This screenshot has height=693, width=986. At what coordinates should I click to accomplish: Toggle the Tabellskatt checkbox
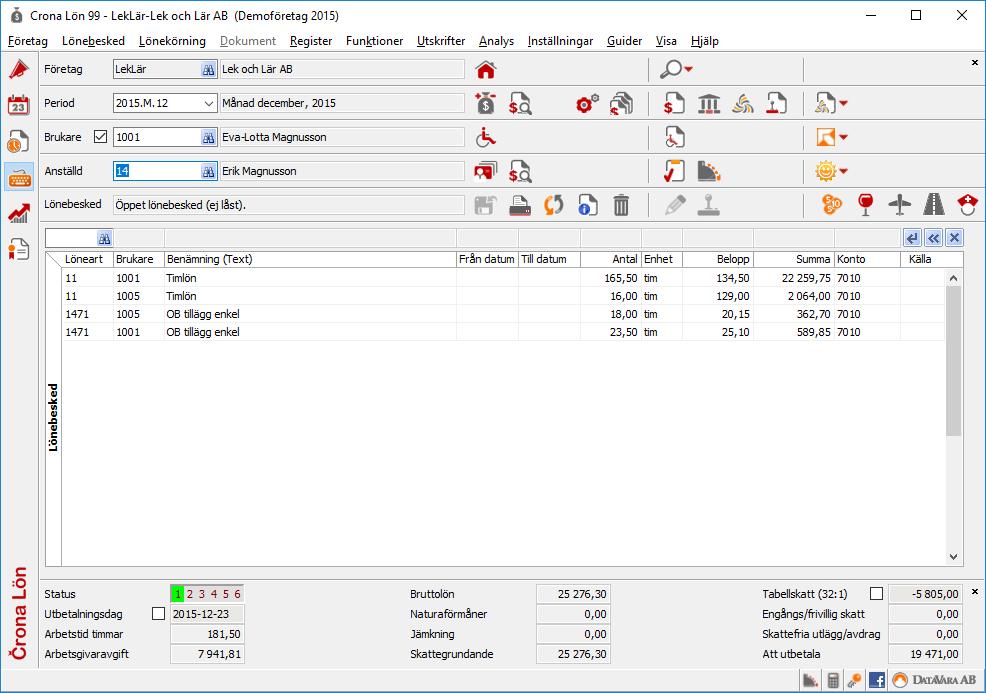(876, 594)
